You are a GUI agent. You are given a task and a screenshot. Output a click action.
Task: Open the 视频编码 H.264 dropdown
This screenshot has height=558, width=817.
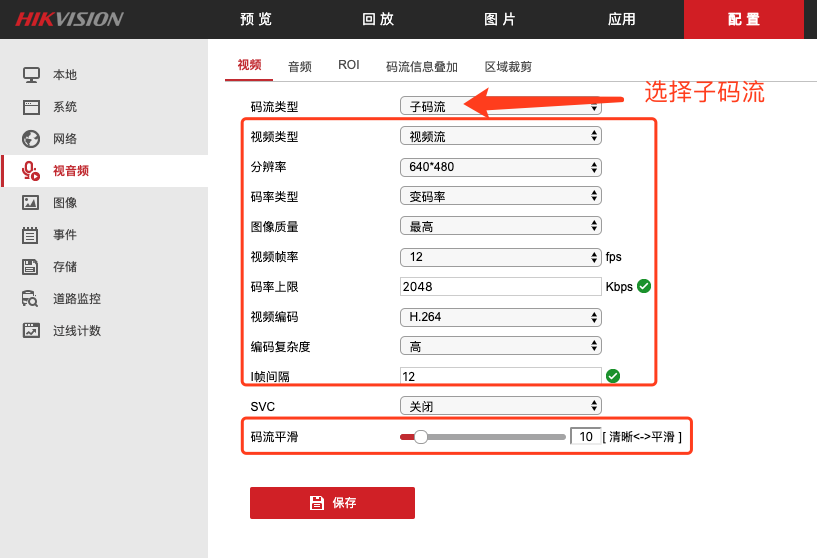(x=500, y=317)
